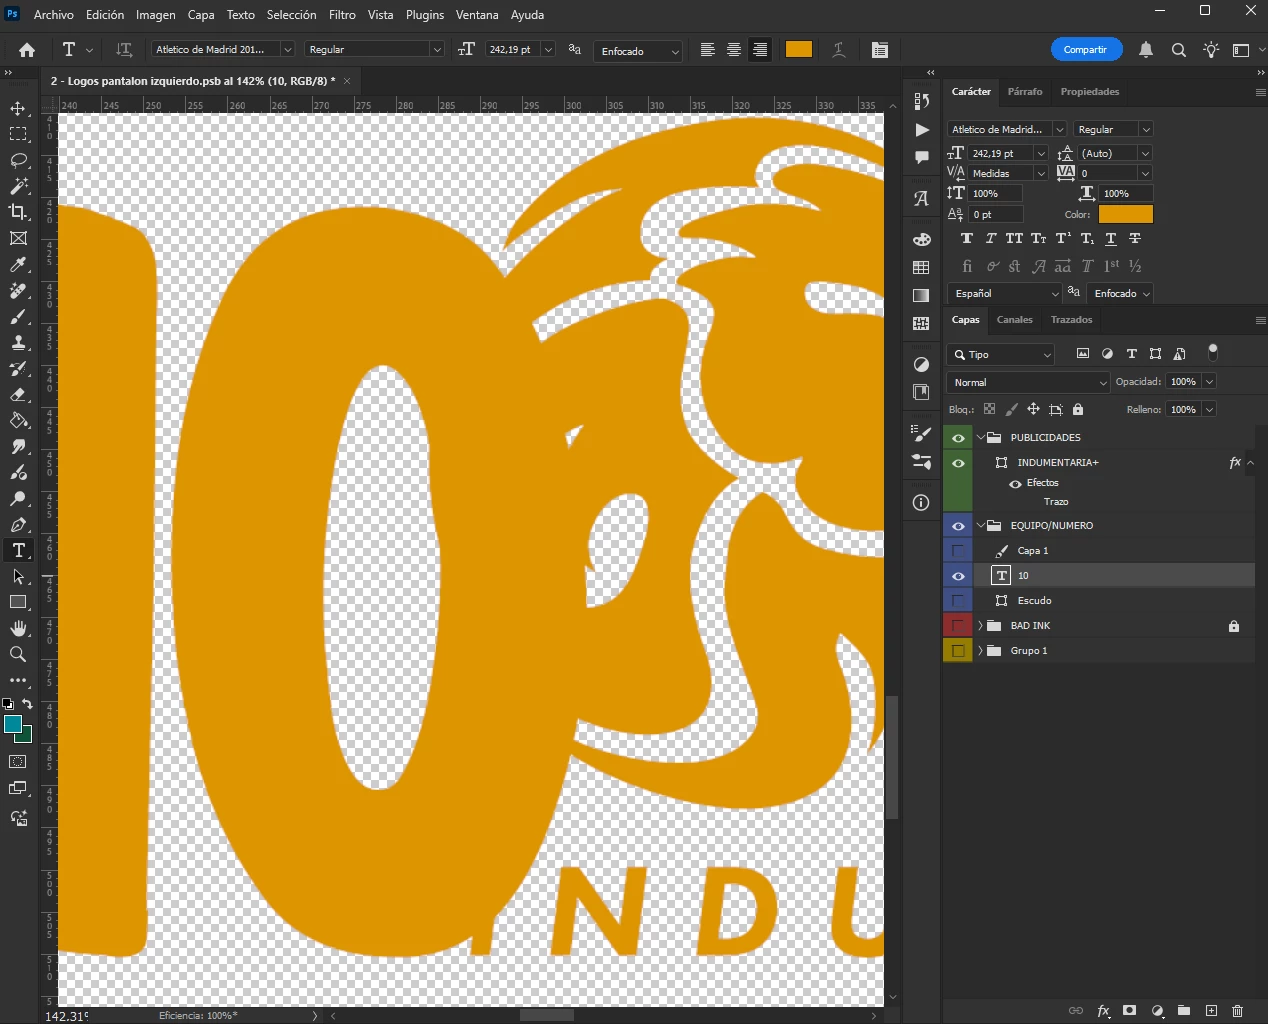Viewport: 1268px width, 1024px height.
Task: Select the Paint Bucket tool
Action: coord(18,420)
